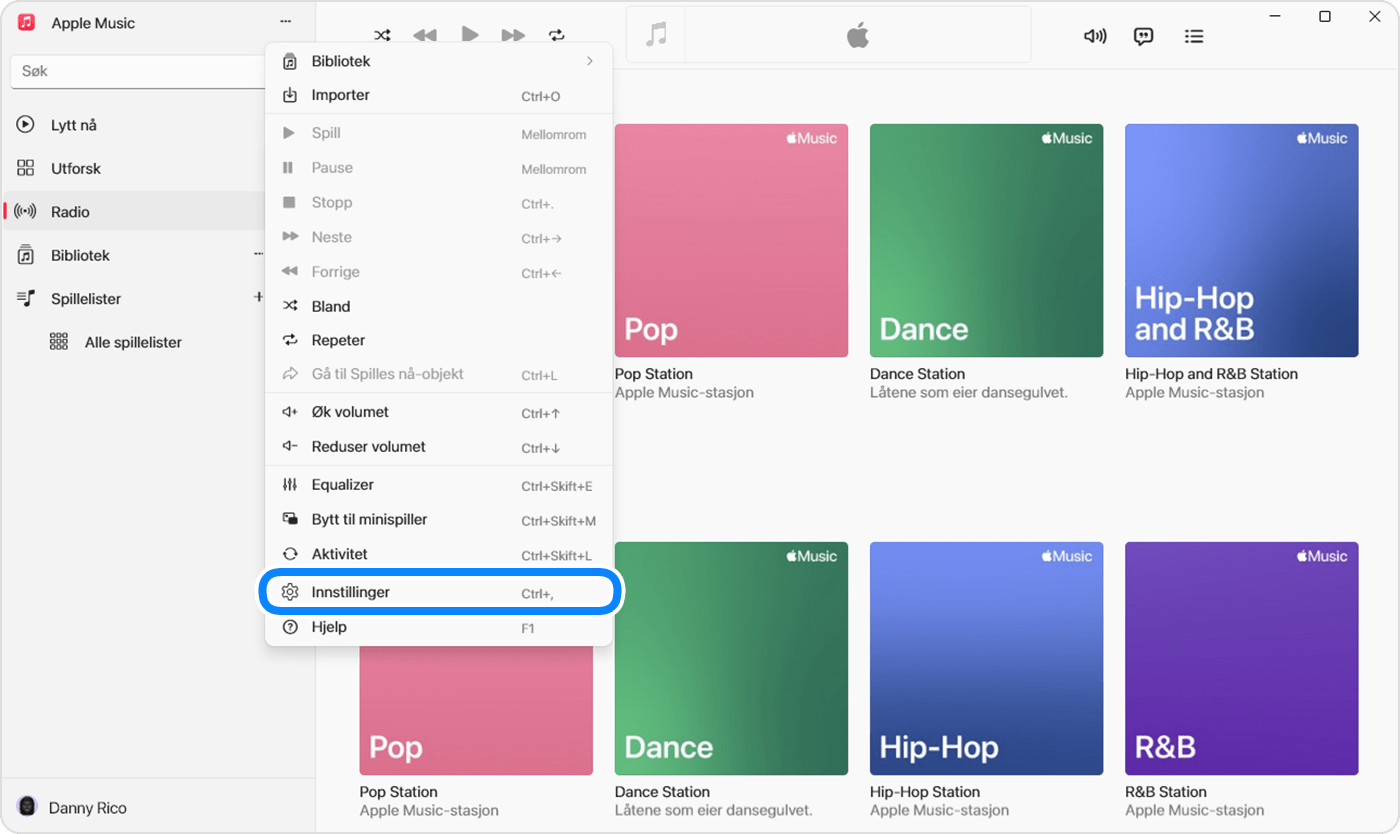1400x834 pixels.
Task: Click the plus button next to Spillelister
Action: tap(258, 297)
